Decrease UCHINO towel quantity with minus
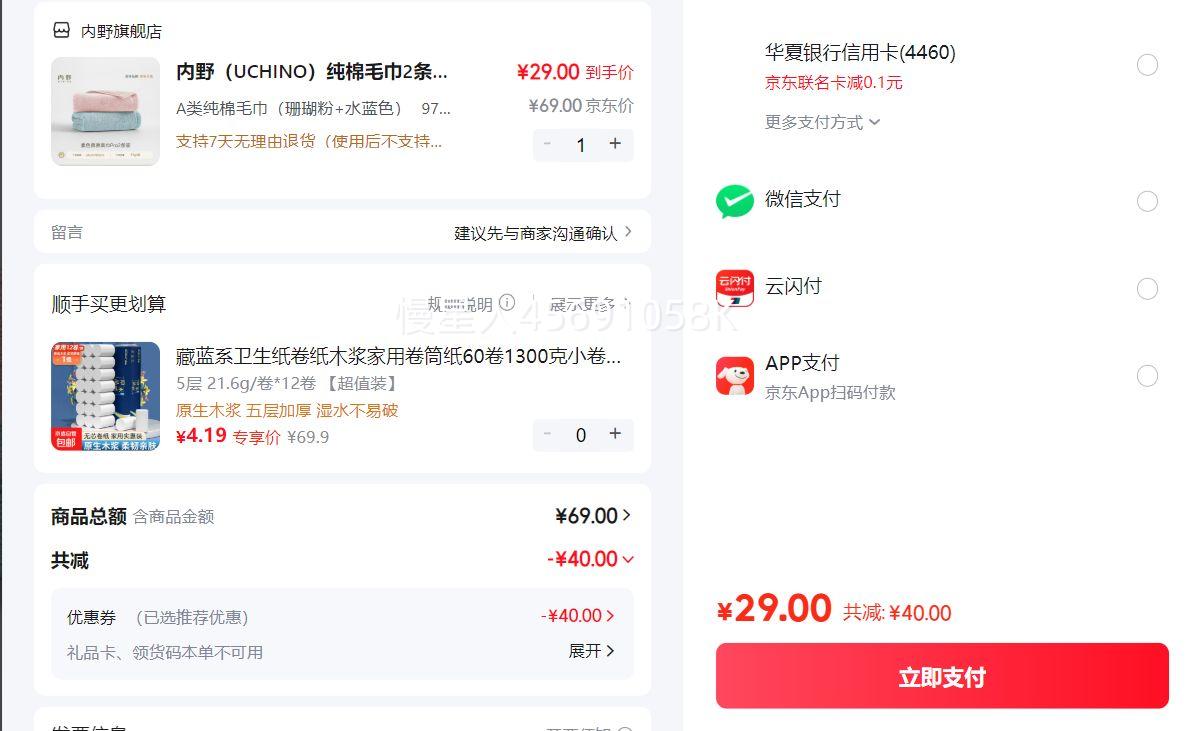Screen dimensions: 1201x731 point(547,144)
